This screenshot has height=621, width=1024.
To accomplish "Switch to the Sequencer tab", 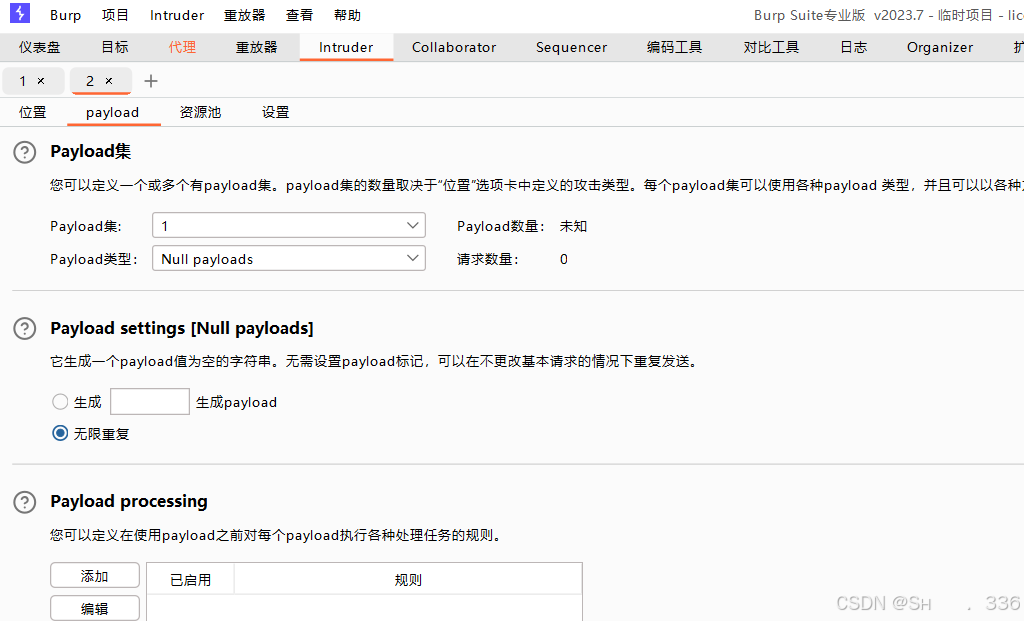I will tap(571, 47).
